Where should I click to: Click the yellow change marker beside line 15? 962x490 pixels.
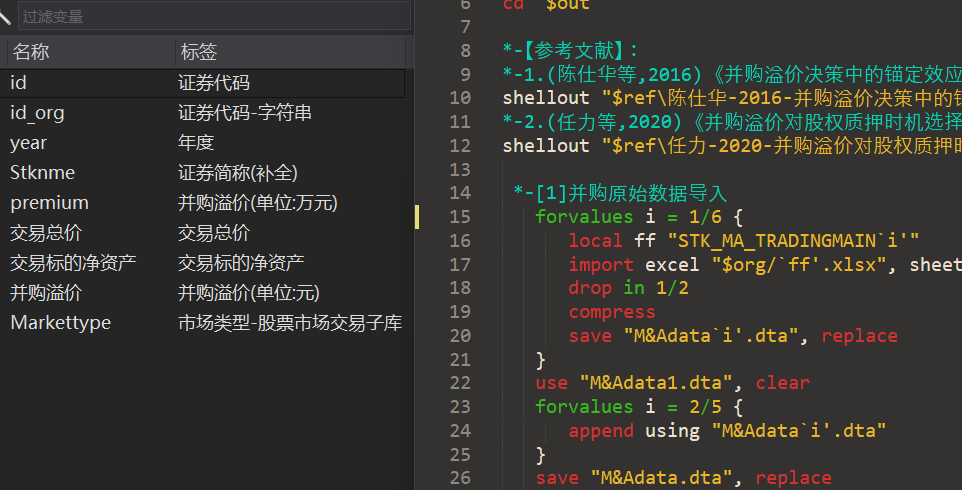pos(418,217)
